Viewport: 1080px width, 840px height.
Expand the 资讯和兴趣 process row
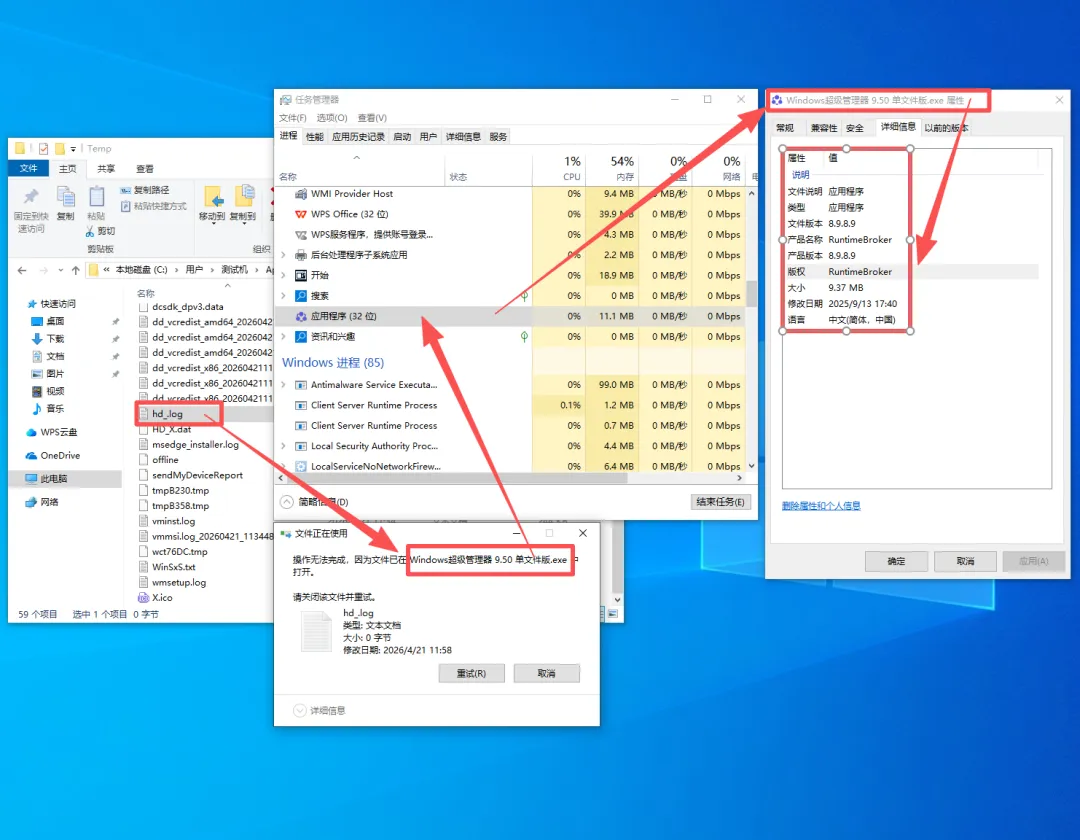pyautogui.click(x=283, y=337)
